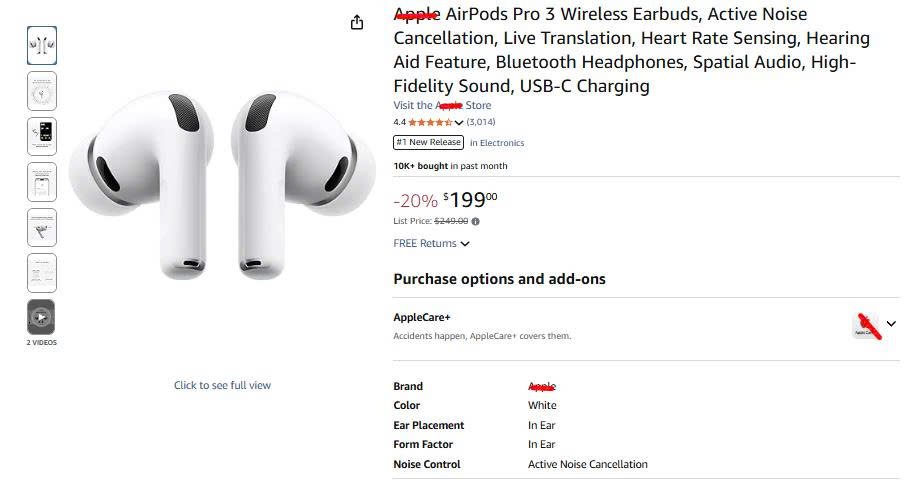This screenshot has height=481, width=913.
Task: Select the third thumbnail with the phone screen
Action: point(41,136)
